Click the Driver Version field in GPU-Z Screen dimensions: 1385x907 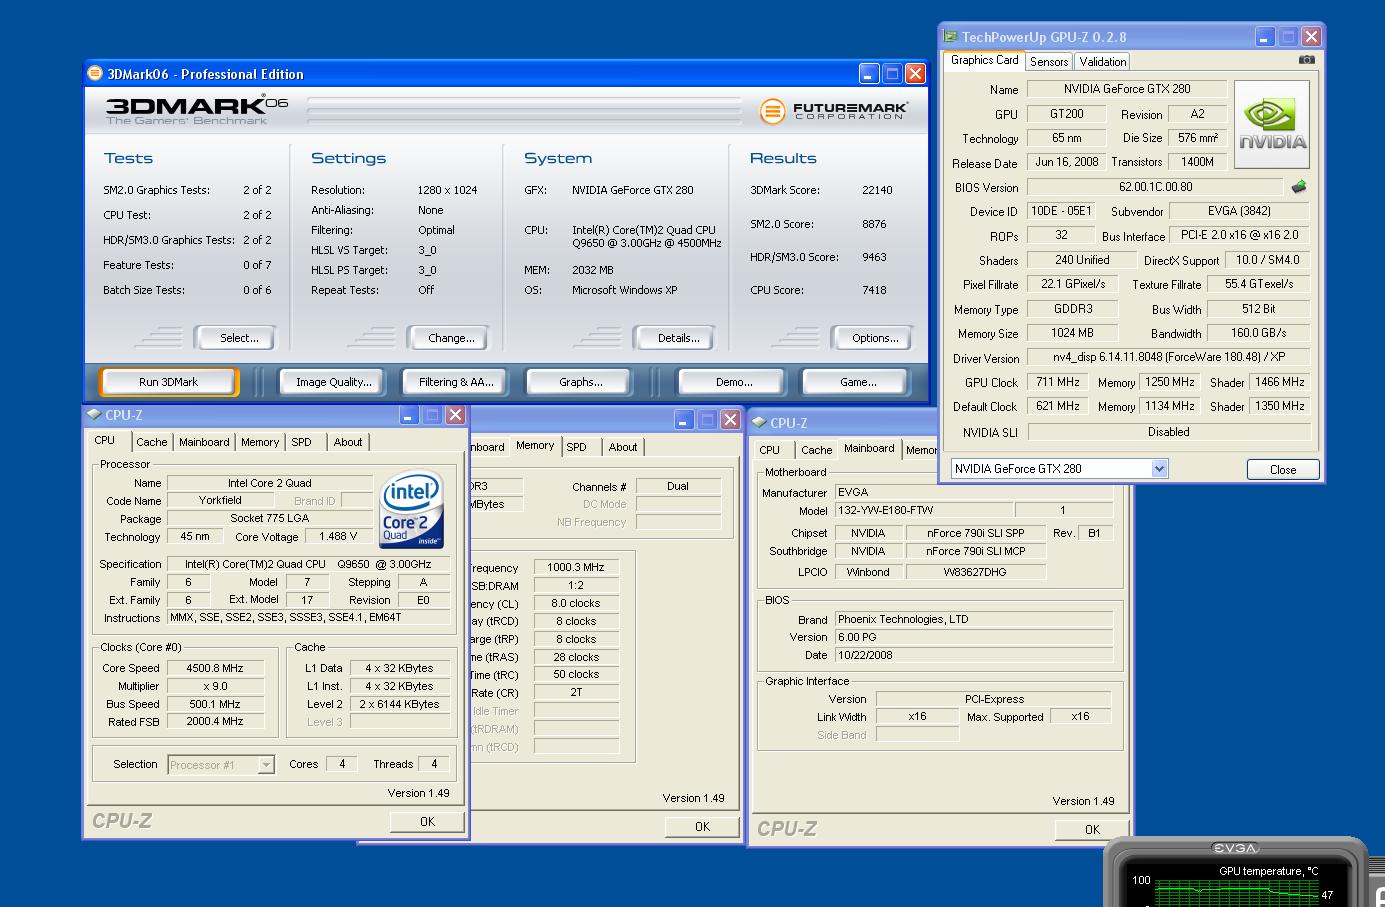pos(1169,357)
